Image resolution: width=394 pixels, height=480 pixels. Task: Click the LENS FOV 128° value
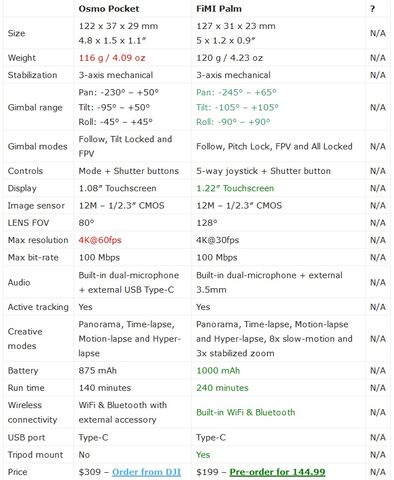[206, 223]
